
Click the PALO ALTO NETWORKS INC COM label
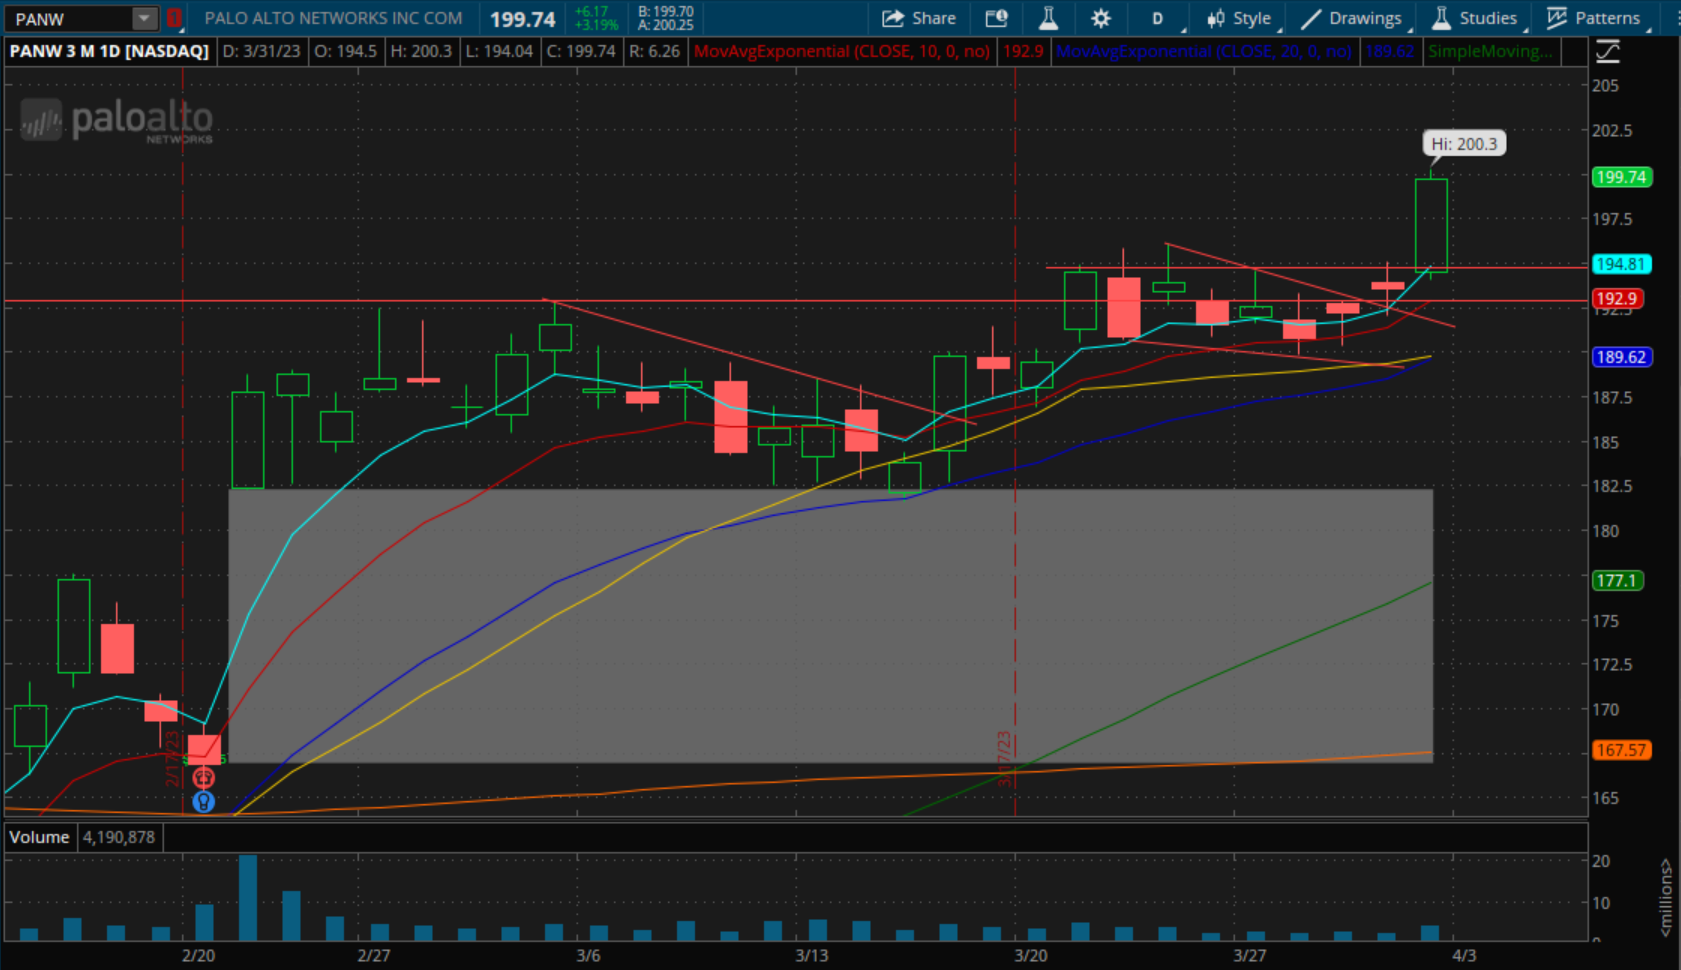pos(333,18)
